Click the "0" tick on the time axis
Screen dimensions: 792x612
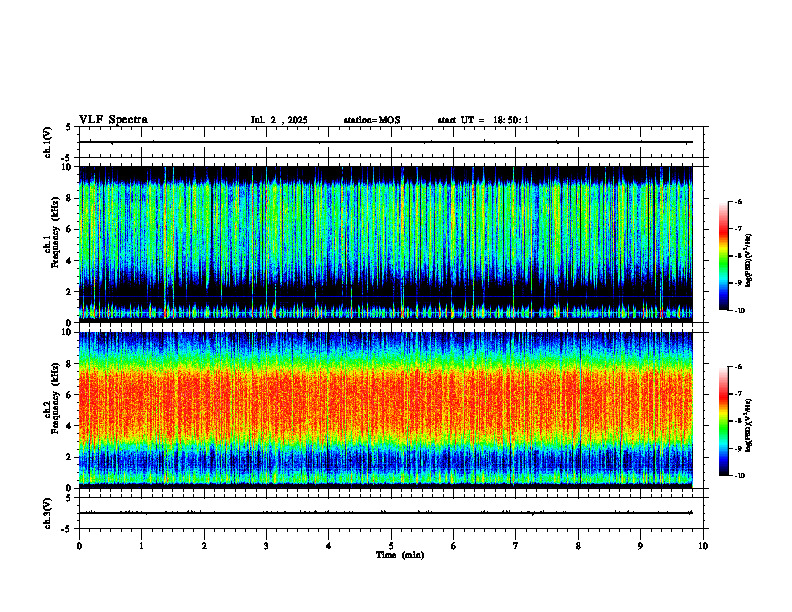coord(79,546)
